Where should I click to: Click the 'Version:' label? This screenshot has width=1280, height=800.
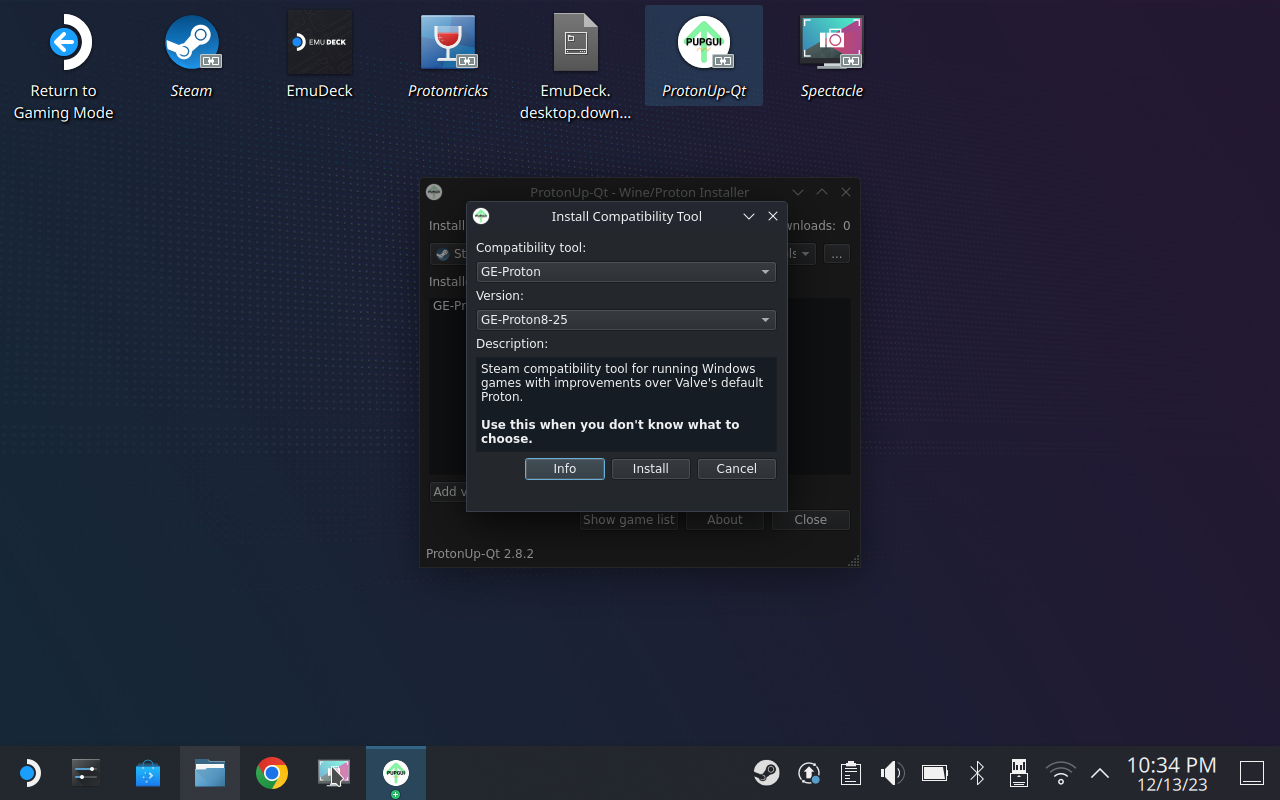click(500, 296)
